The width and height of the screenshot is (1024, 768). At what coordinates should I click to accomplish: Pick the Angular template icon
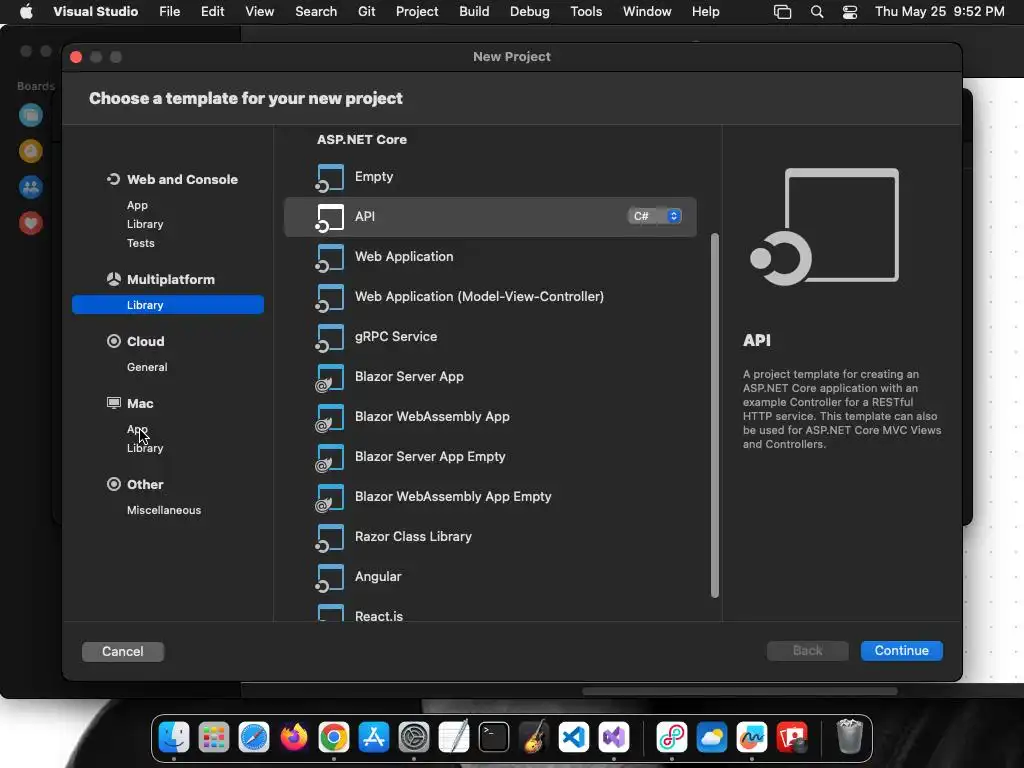tap(330, 577)
